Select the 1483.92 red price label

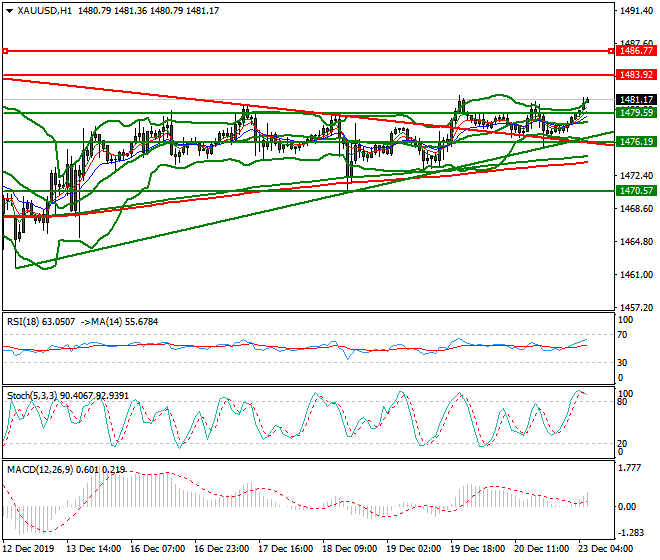click(x=636, y=75)
